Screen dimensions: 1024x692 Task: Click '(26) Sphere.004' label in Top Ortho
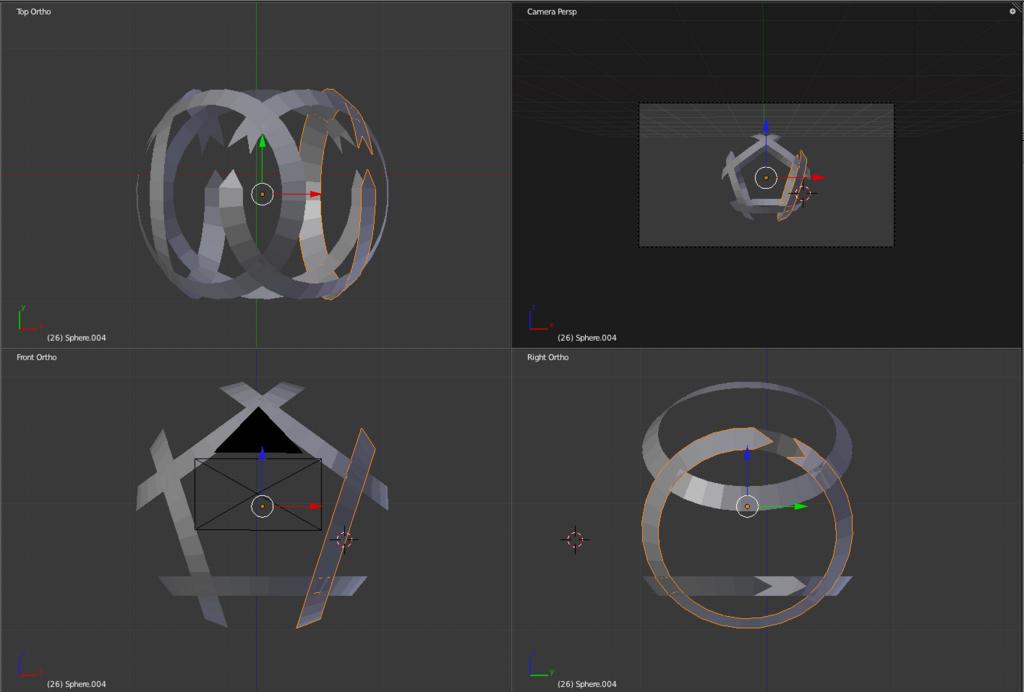click(x=76, y=338)
